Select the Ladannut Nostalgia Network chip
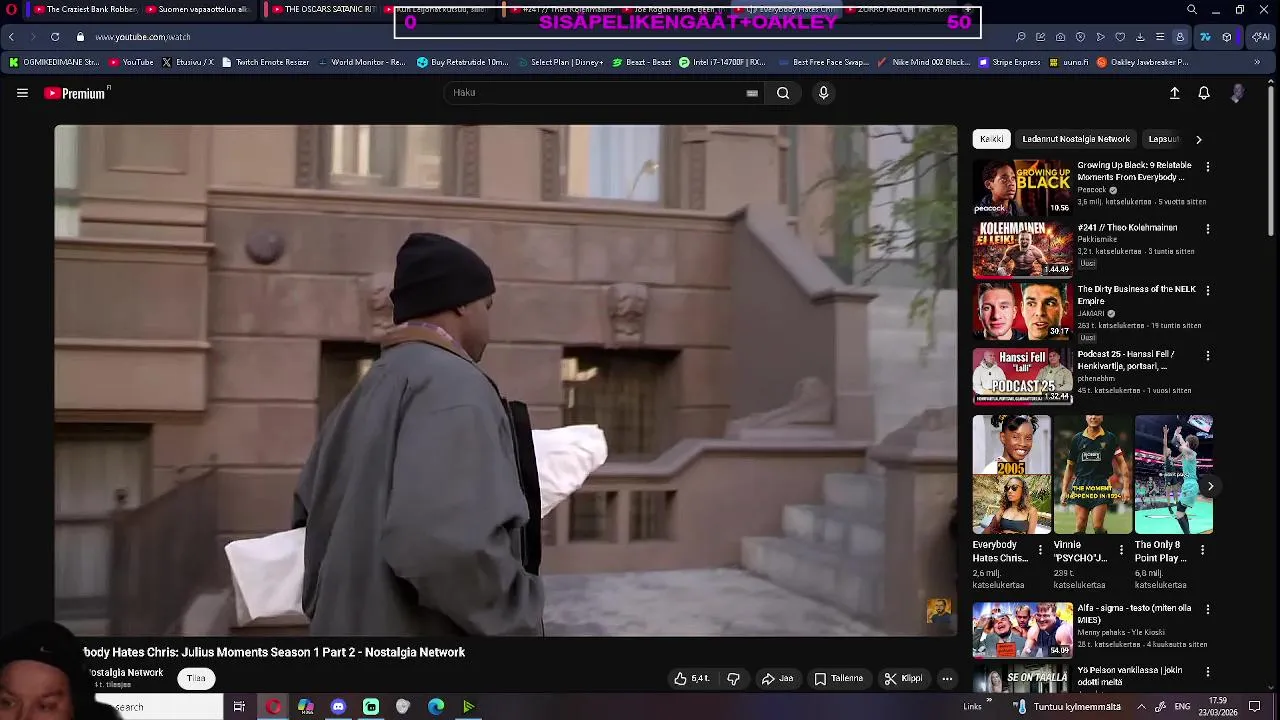The width and height of the screenshot is (1280, 720). tap(1076, 139)
